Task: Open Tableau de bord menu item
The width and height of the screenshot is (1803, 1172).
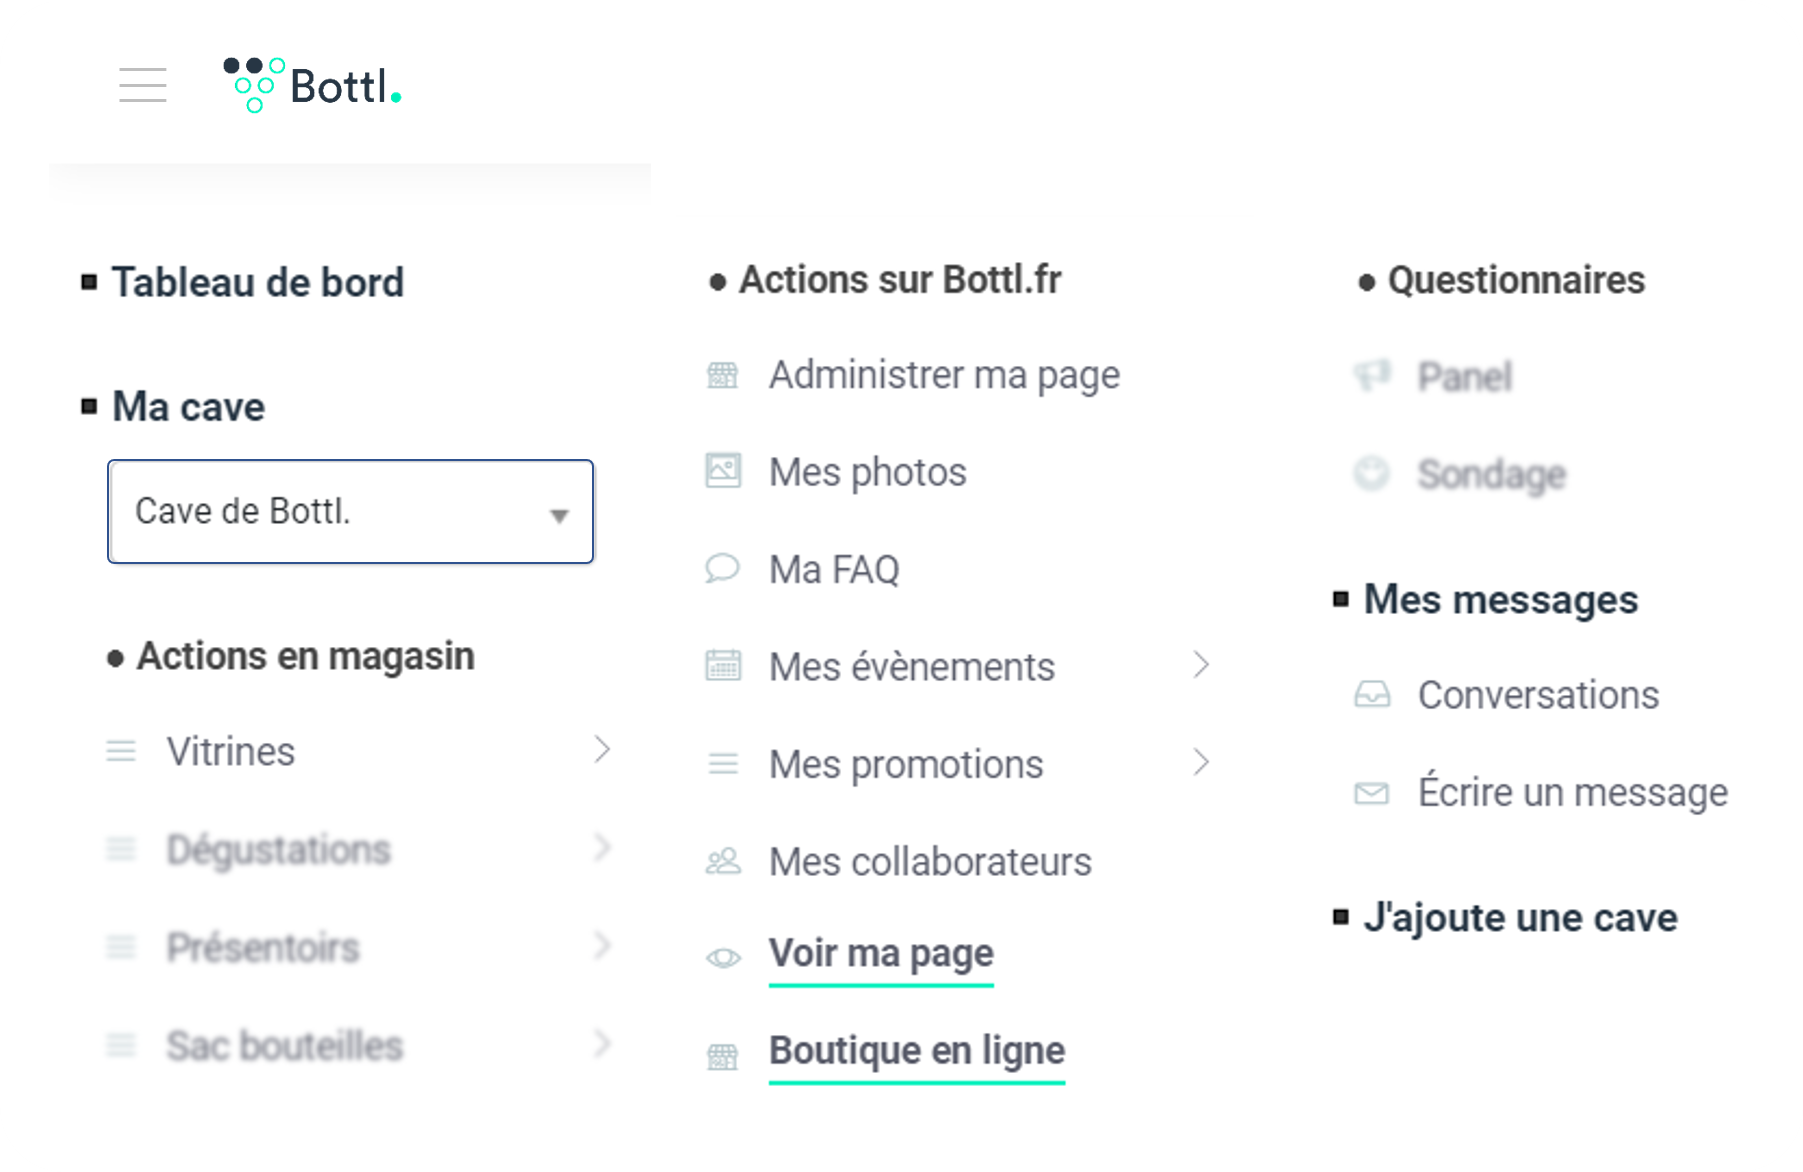Action: [258, 282]
